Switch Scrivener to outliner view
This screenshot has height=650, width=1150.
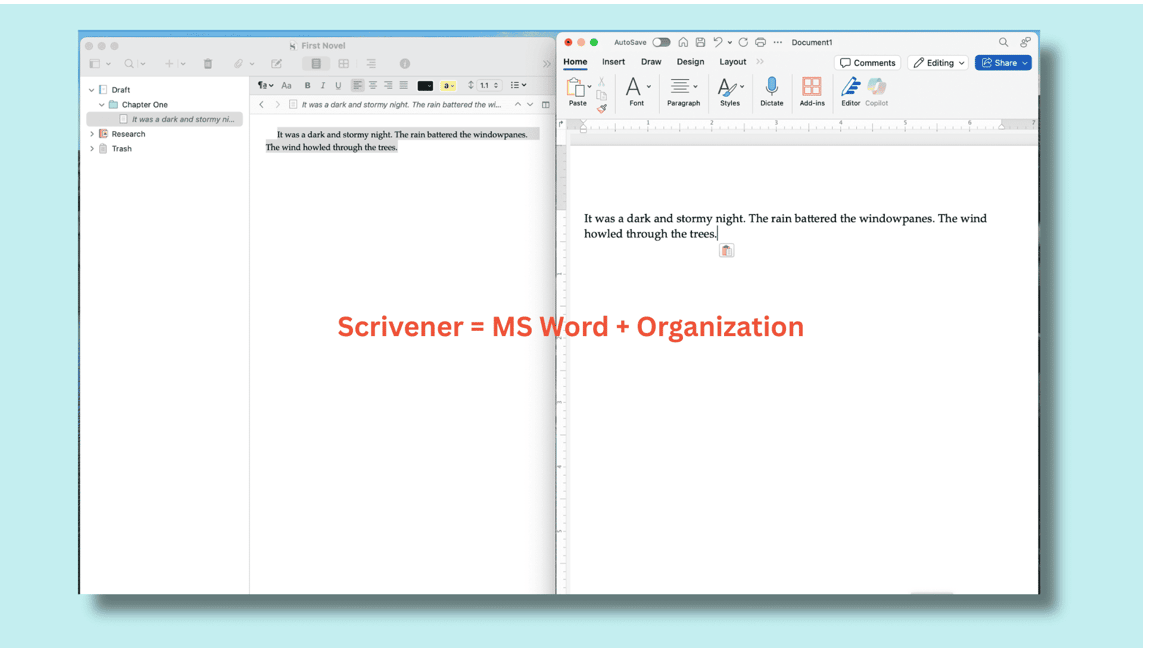tap(371, 64)
